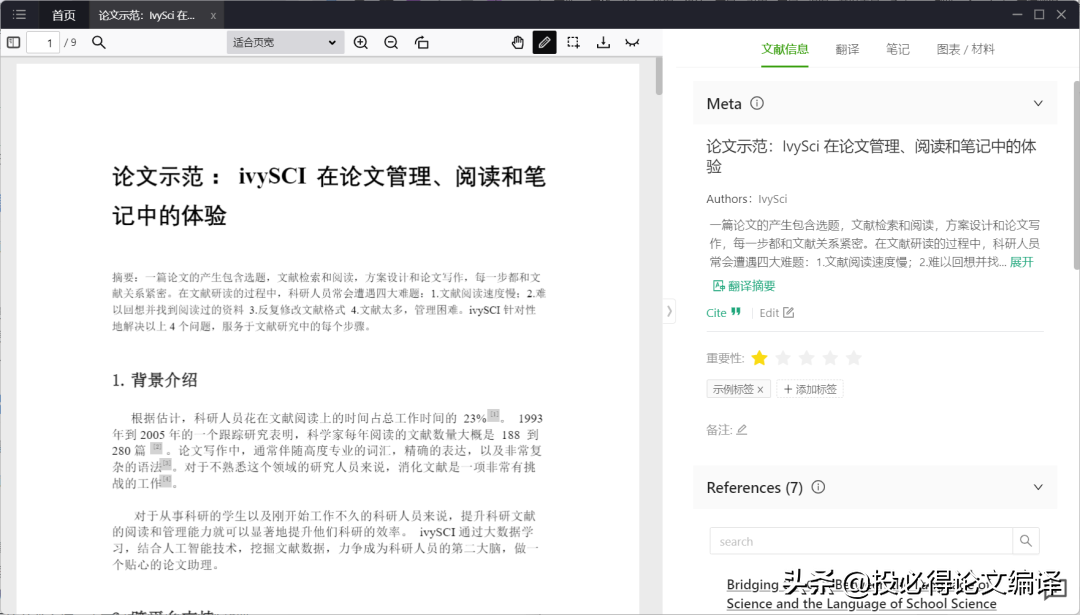Set importance to five stars
1080x615 pixels.
coord(853,358)
